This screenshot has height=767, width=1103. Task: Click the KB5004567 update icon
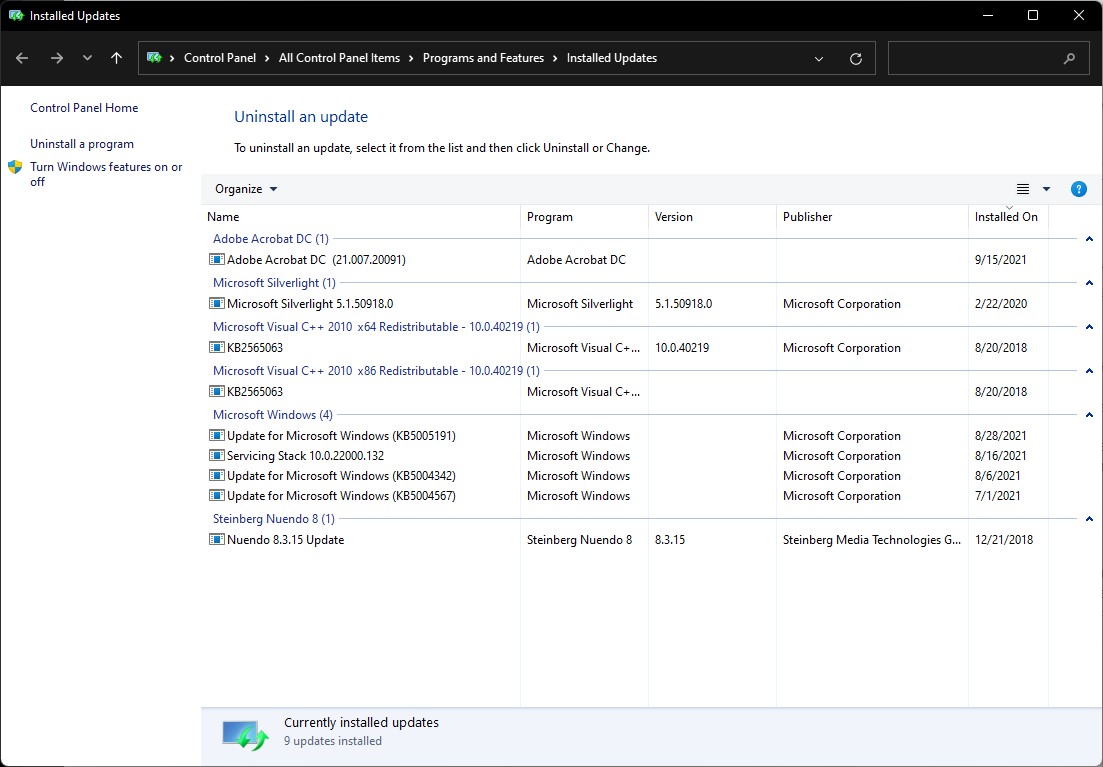pyautogui.click(x=217, y=496)
